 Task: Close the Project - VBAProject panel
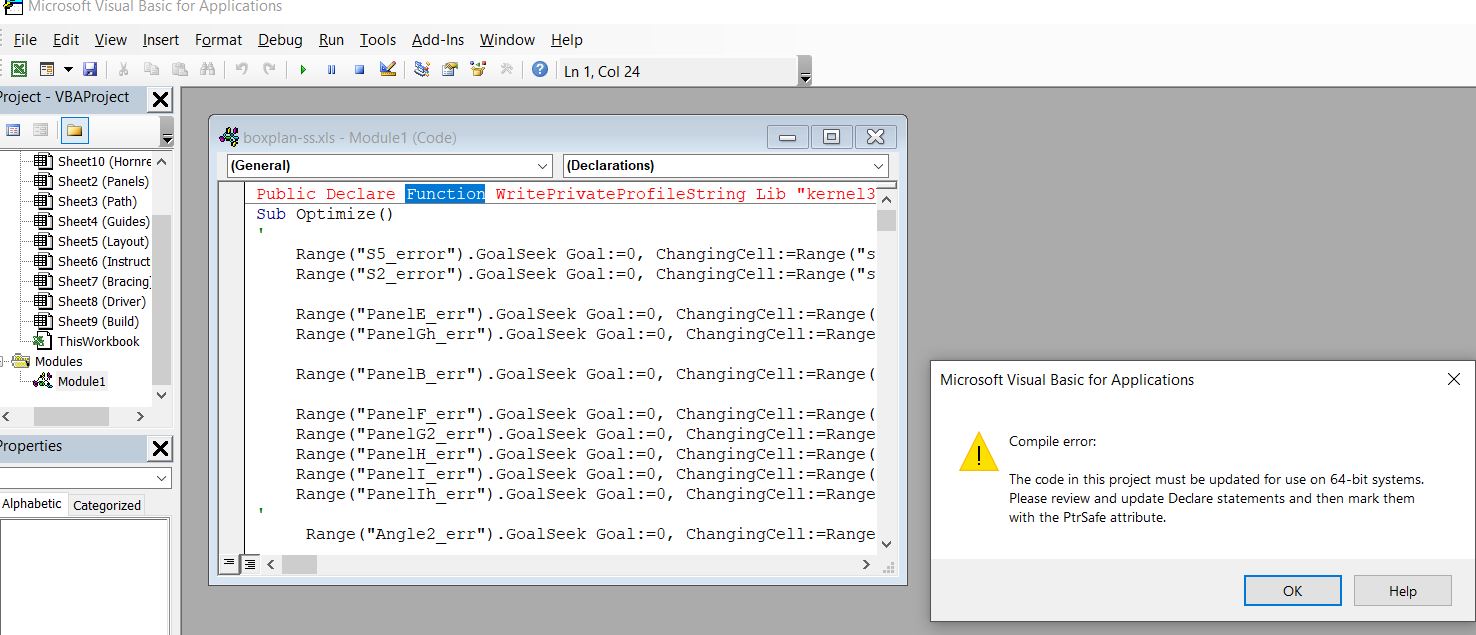pyautogui.click(x=160, y=99)
